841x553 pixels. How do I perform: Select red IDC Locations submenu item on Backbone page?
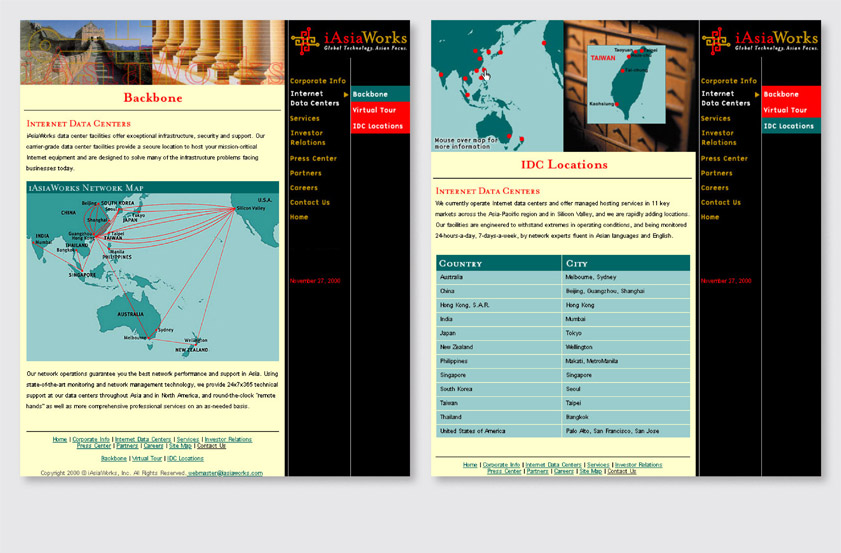click(x=380, y=126)
